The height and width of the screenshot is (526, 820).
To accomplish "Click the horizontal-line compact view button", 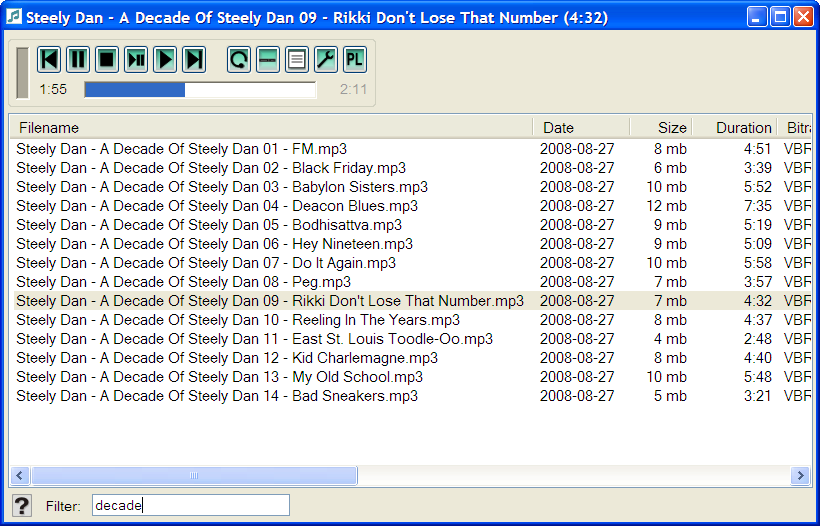I will pos(268,60).
